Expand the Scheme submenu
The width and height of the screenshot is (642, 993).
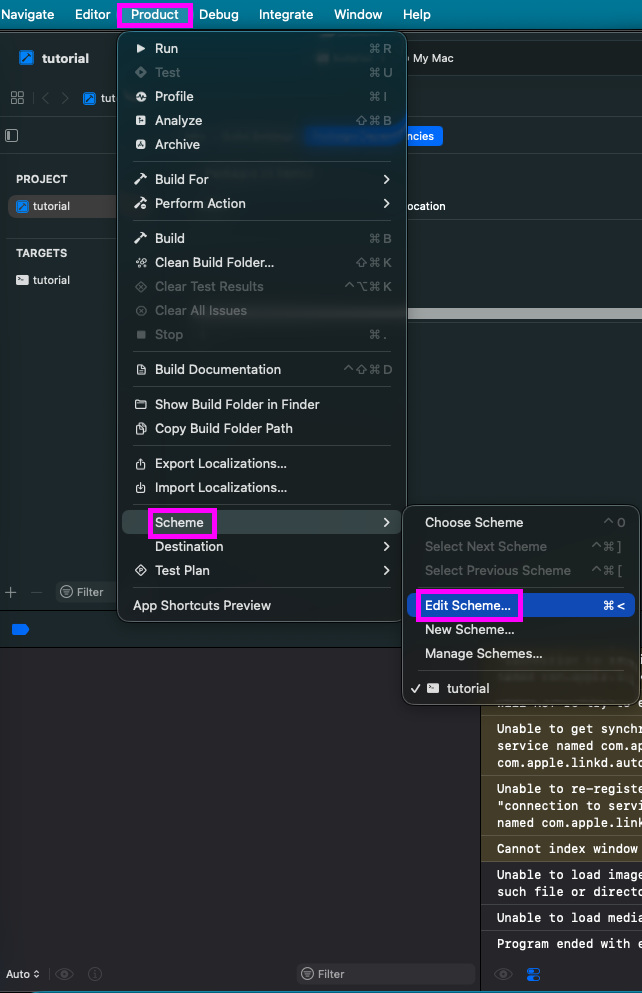pos(262,522)
